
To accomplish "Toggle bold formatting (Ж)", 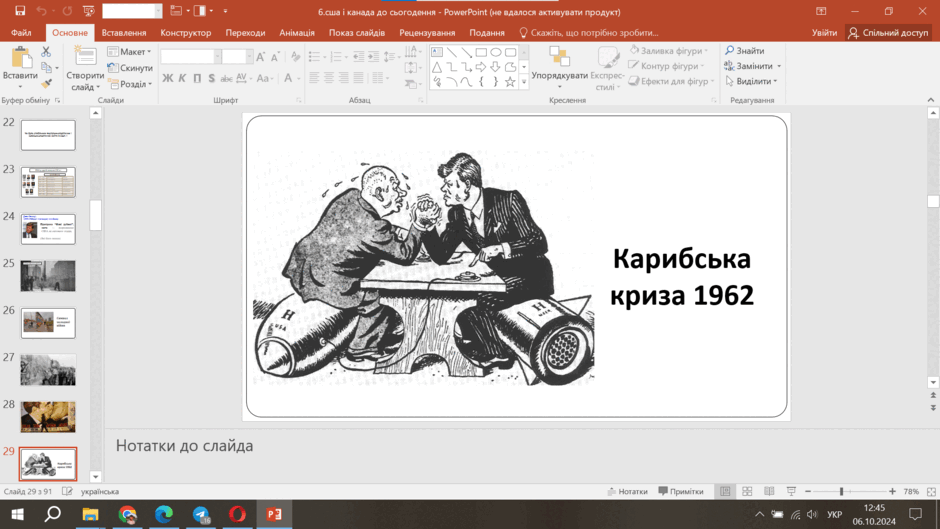I will [x=168, y=79].
